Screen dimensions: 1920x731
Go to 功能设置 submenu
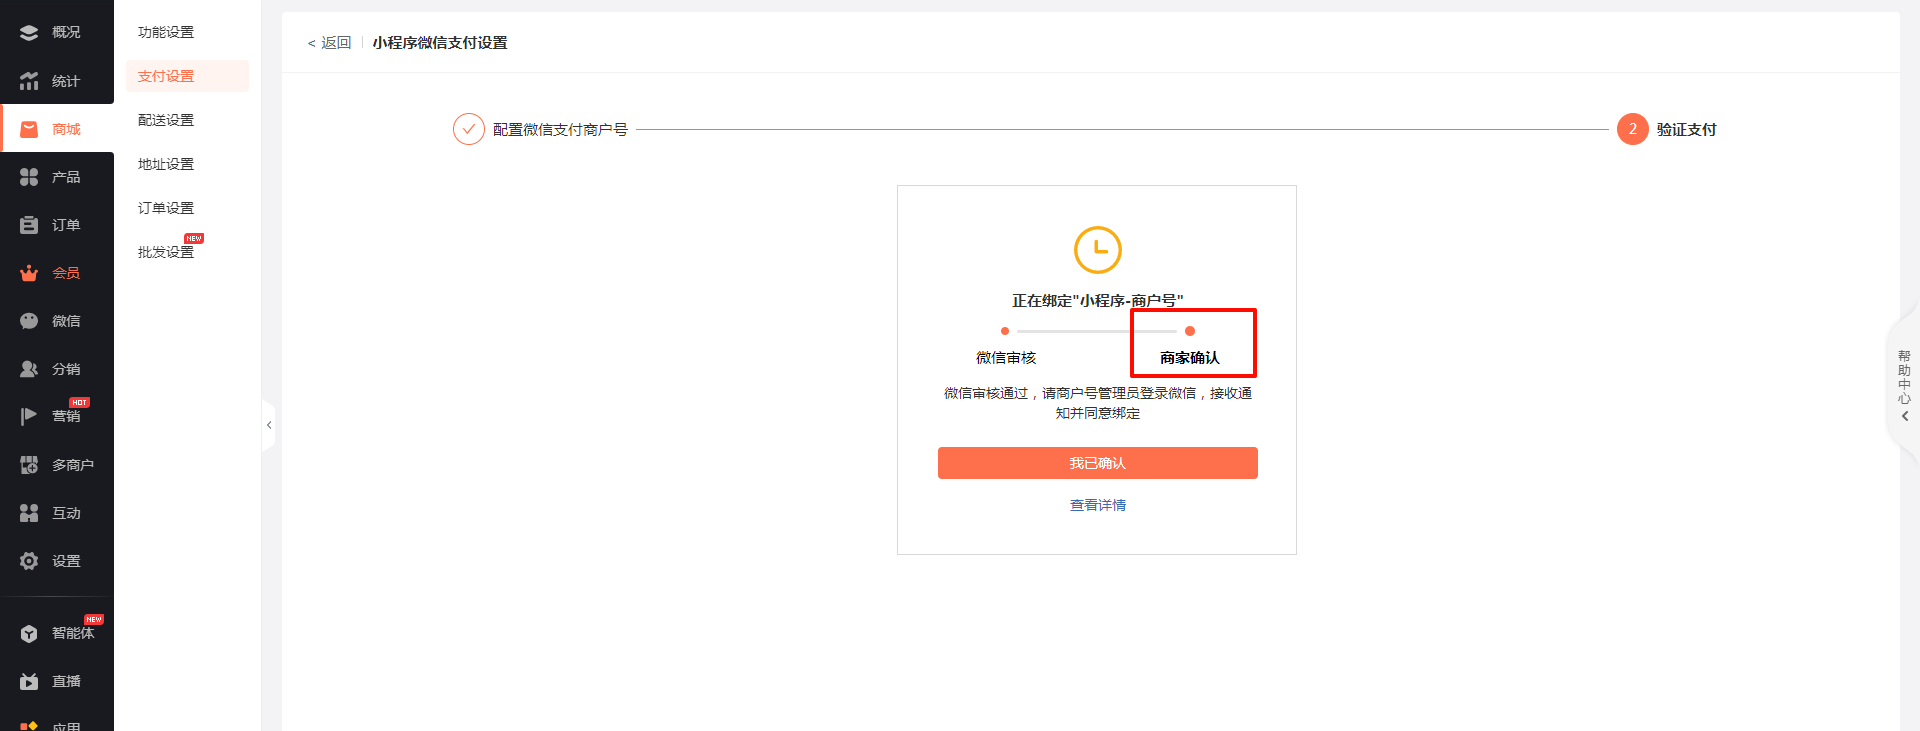coord(166,32)
